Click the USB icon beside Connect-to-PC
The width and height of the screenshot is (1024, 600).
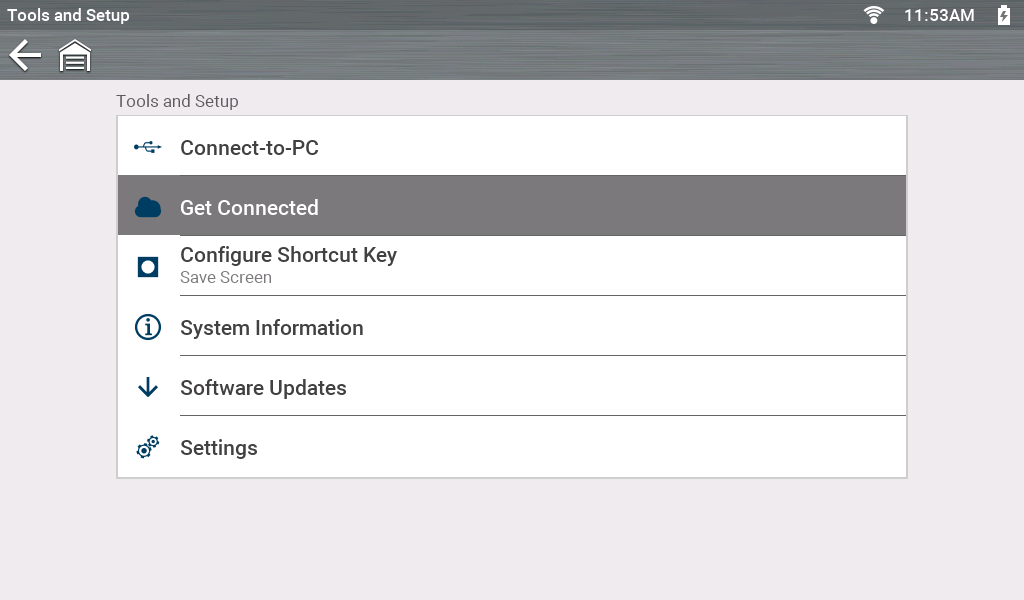(x=148, y=148)
